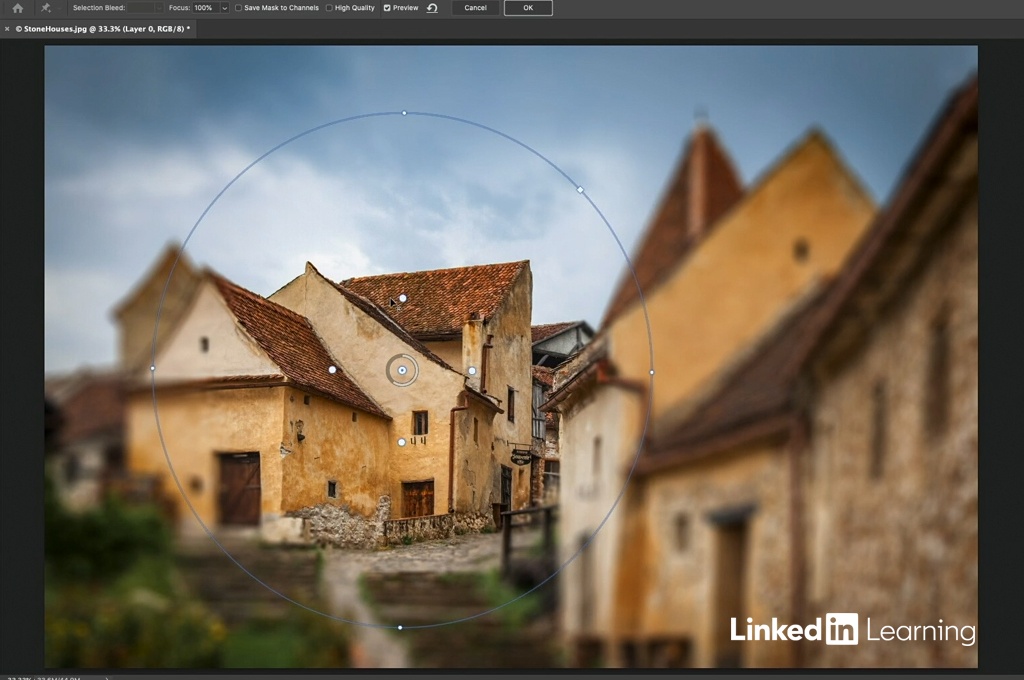This screenshot has width=1024, height=680.
Task: Click the Home icon in options bar
Action: pos(17,8)
